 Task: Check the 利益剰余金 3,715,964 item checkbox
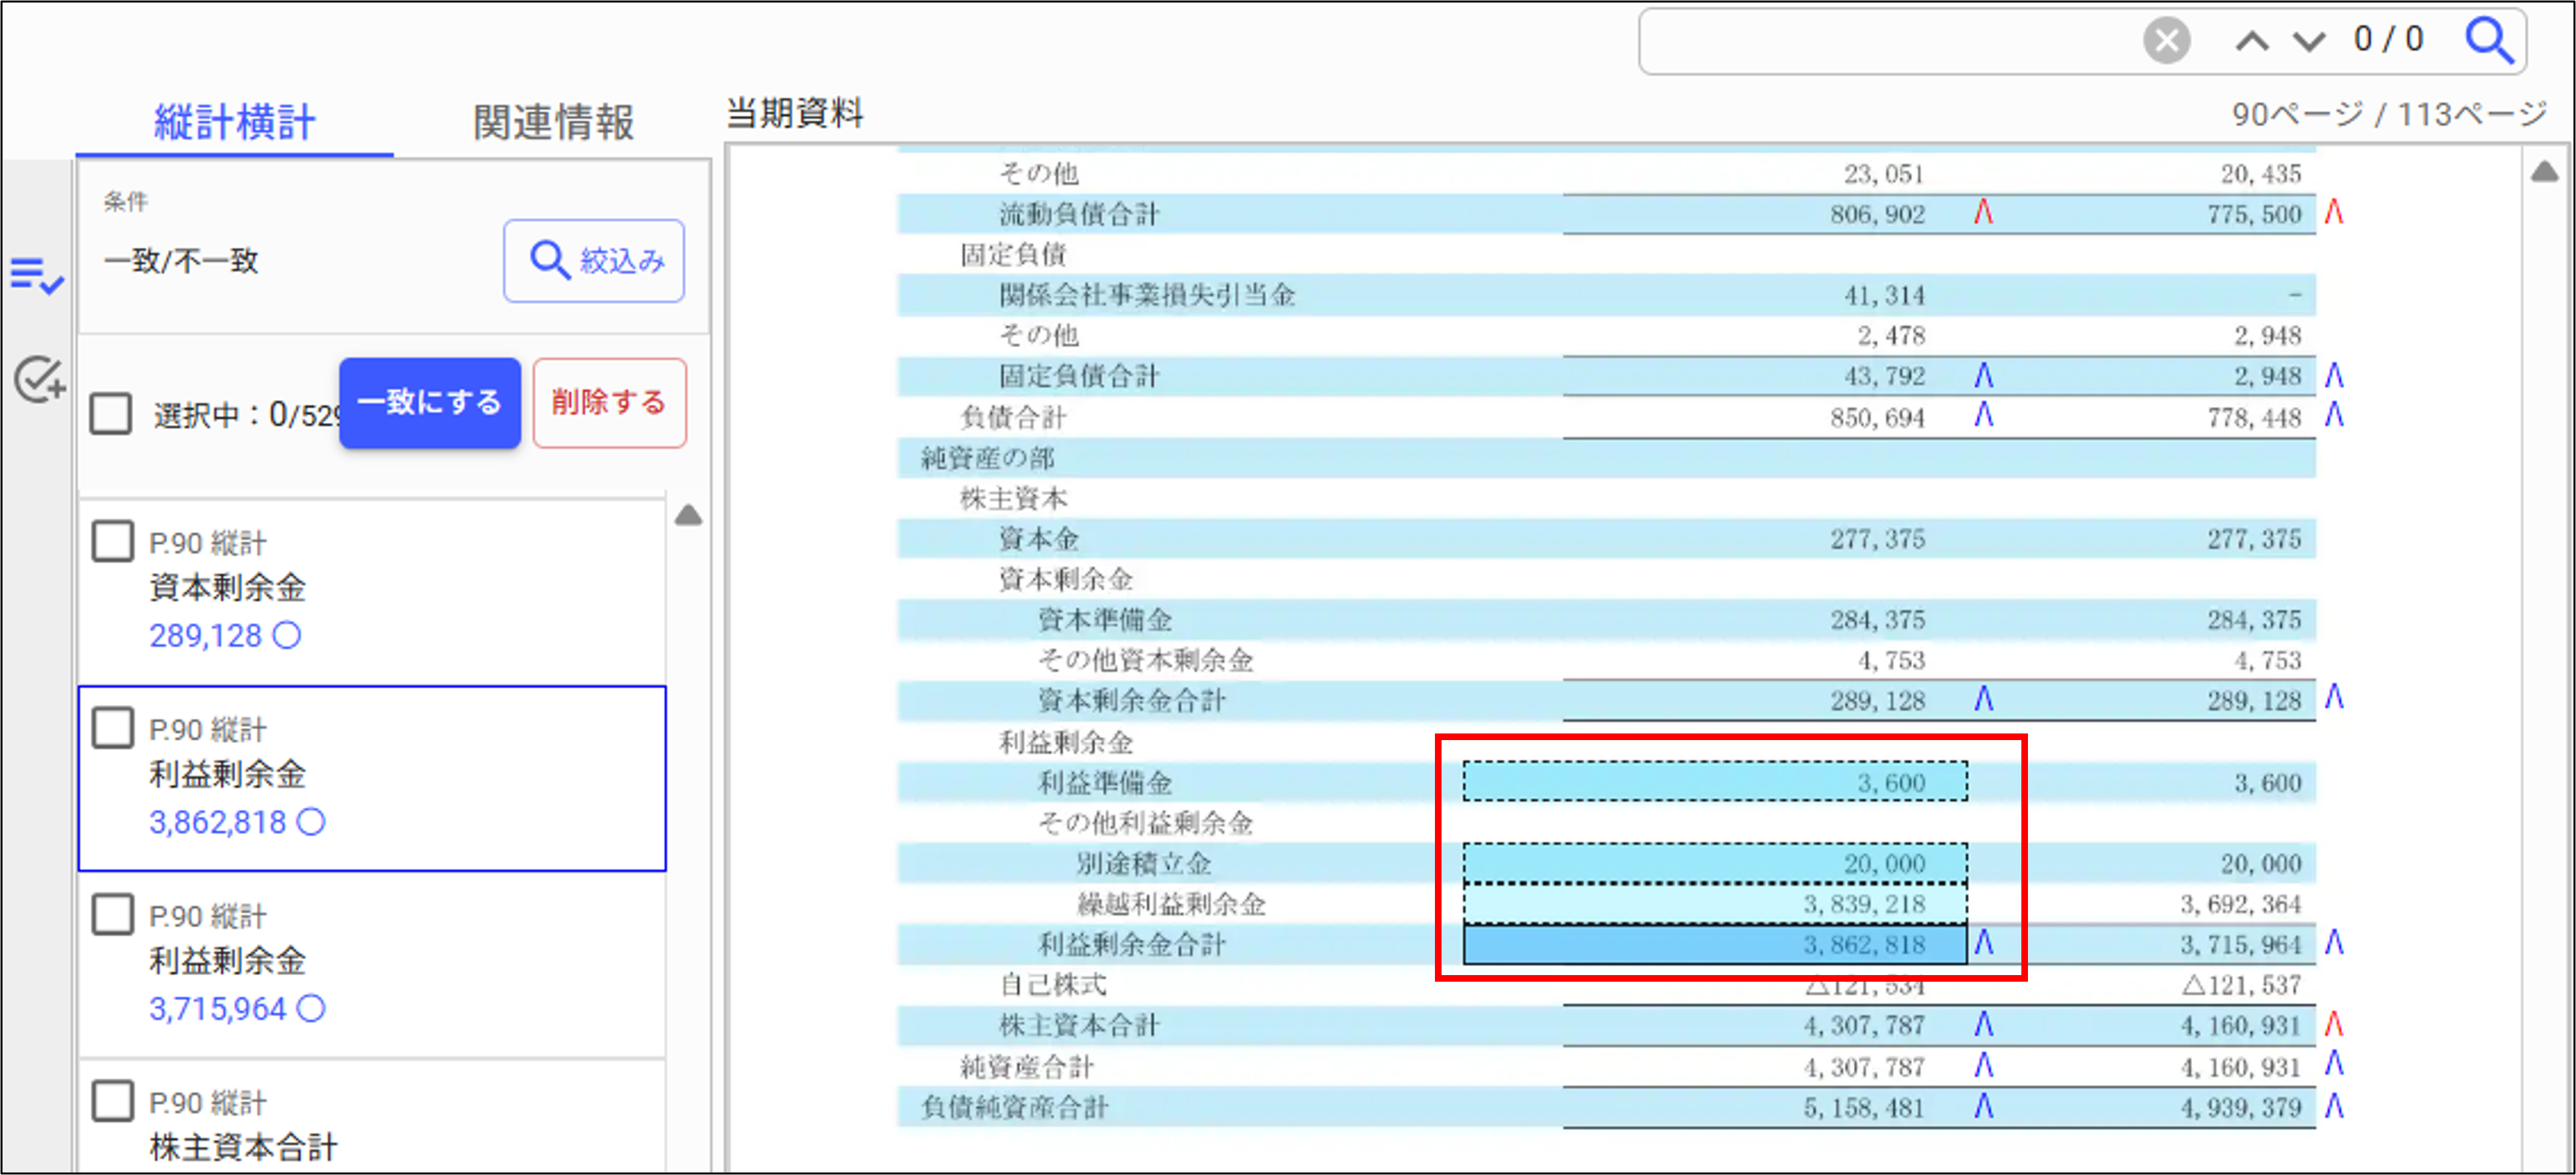(112, 914)
